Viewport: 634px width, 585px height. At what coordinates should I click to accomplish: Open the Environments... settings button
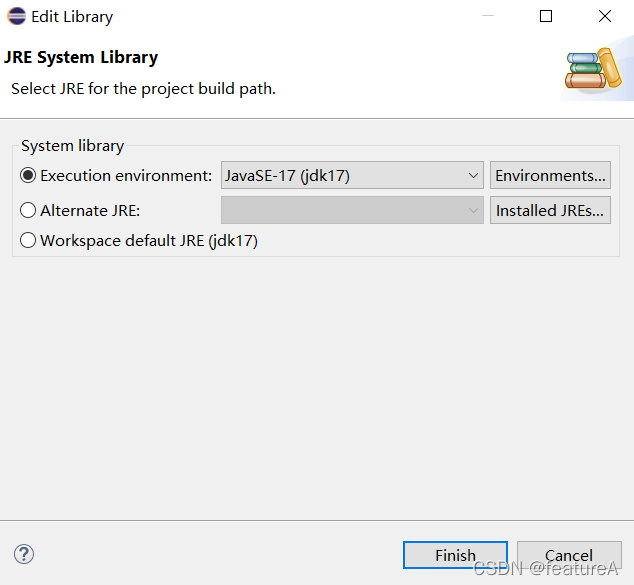(550, 175)
